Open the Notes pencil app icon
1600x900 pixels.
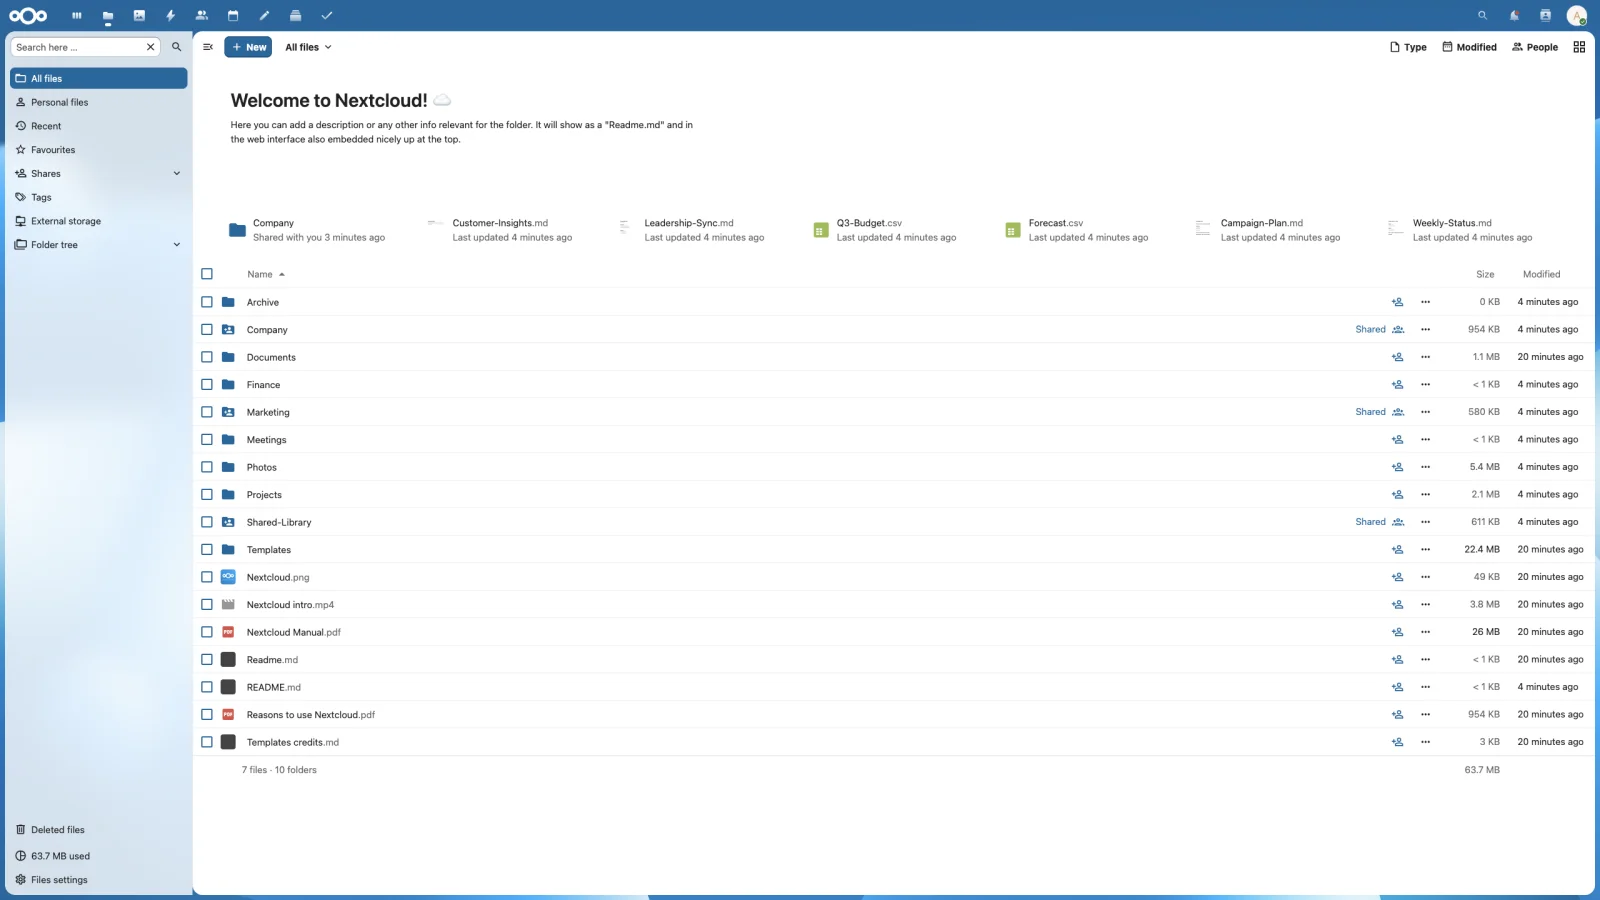[x=264, y=16]
